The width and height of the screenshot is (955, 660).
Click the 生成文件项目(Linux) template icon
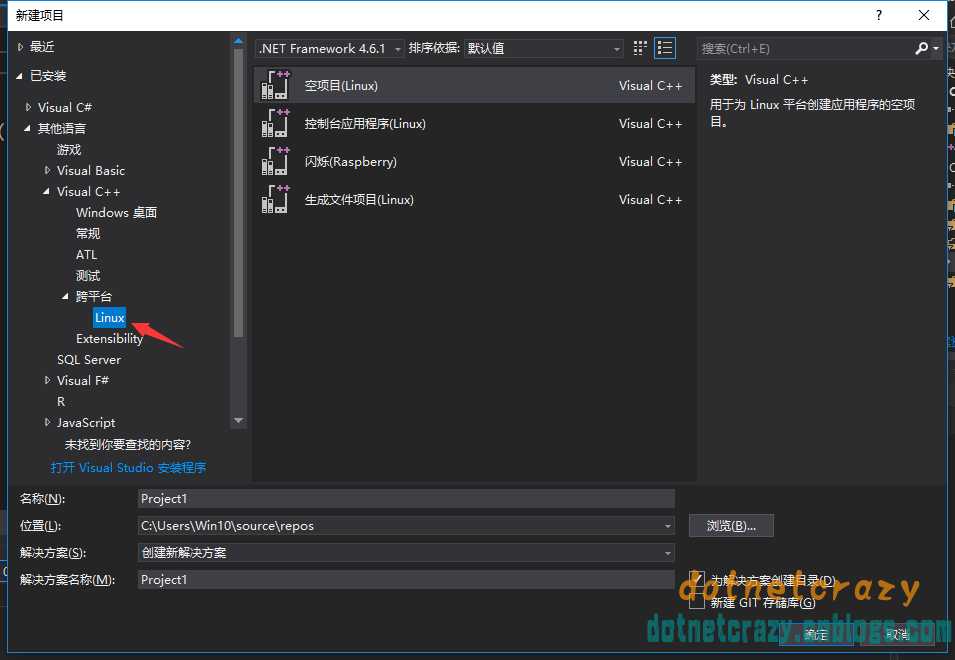[275, 200]
